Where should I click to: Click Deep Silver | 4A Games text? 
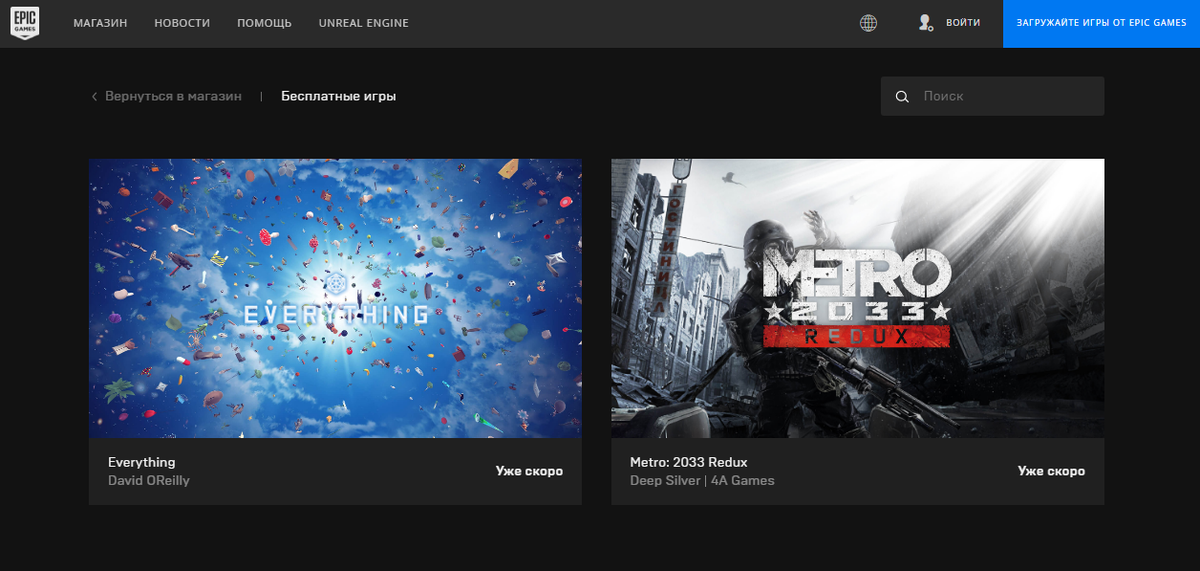tap(702, 480)
